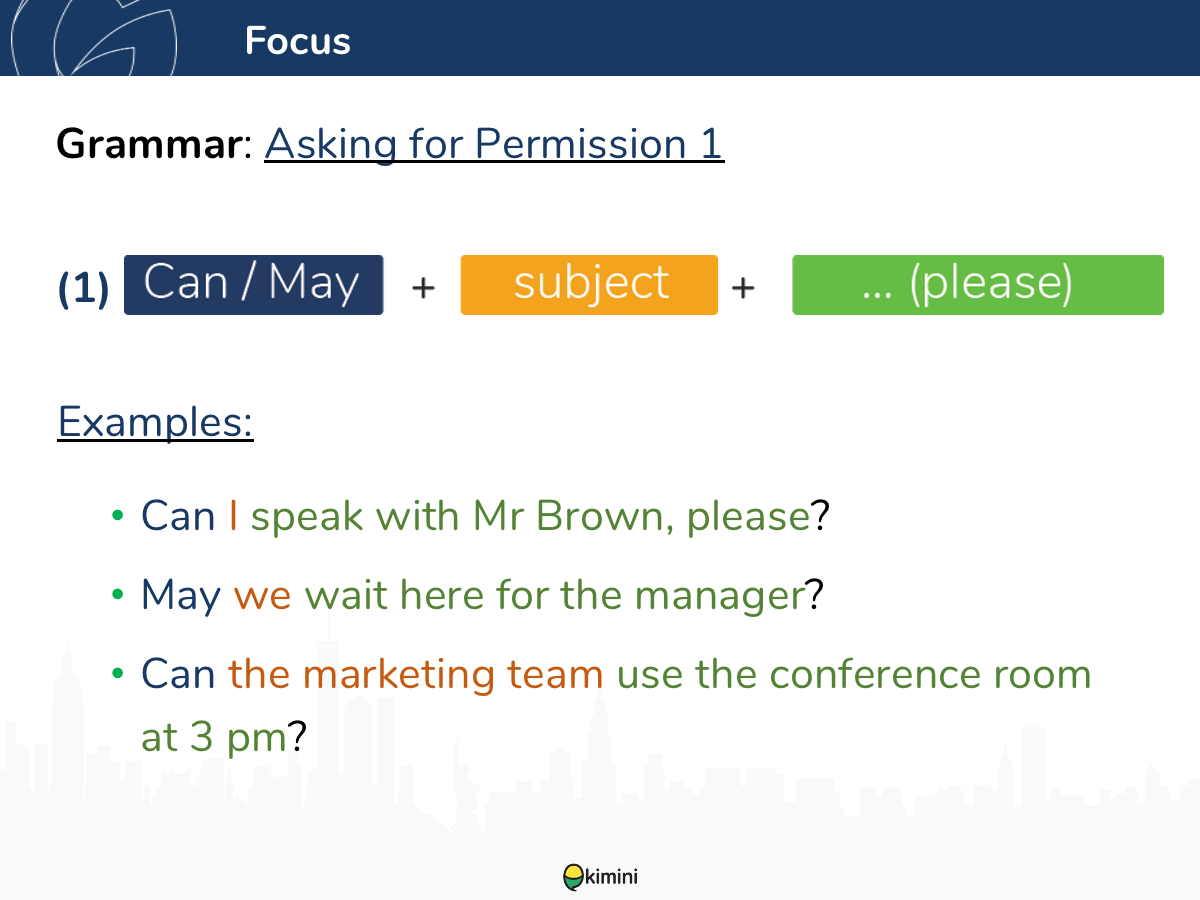Click the bullet before 'May we wait'
Screen dimensions: 1200x900
pos(118,596)
